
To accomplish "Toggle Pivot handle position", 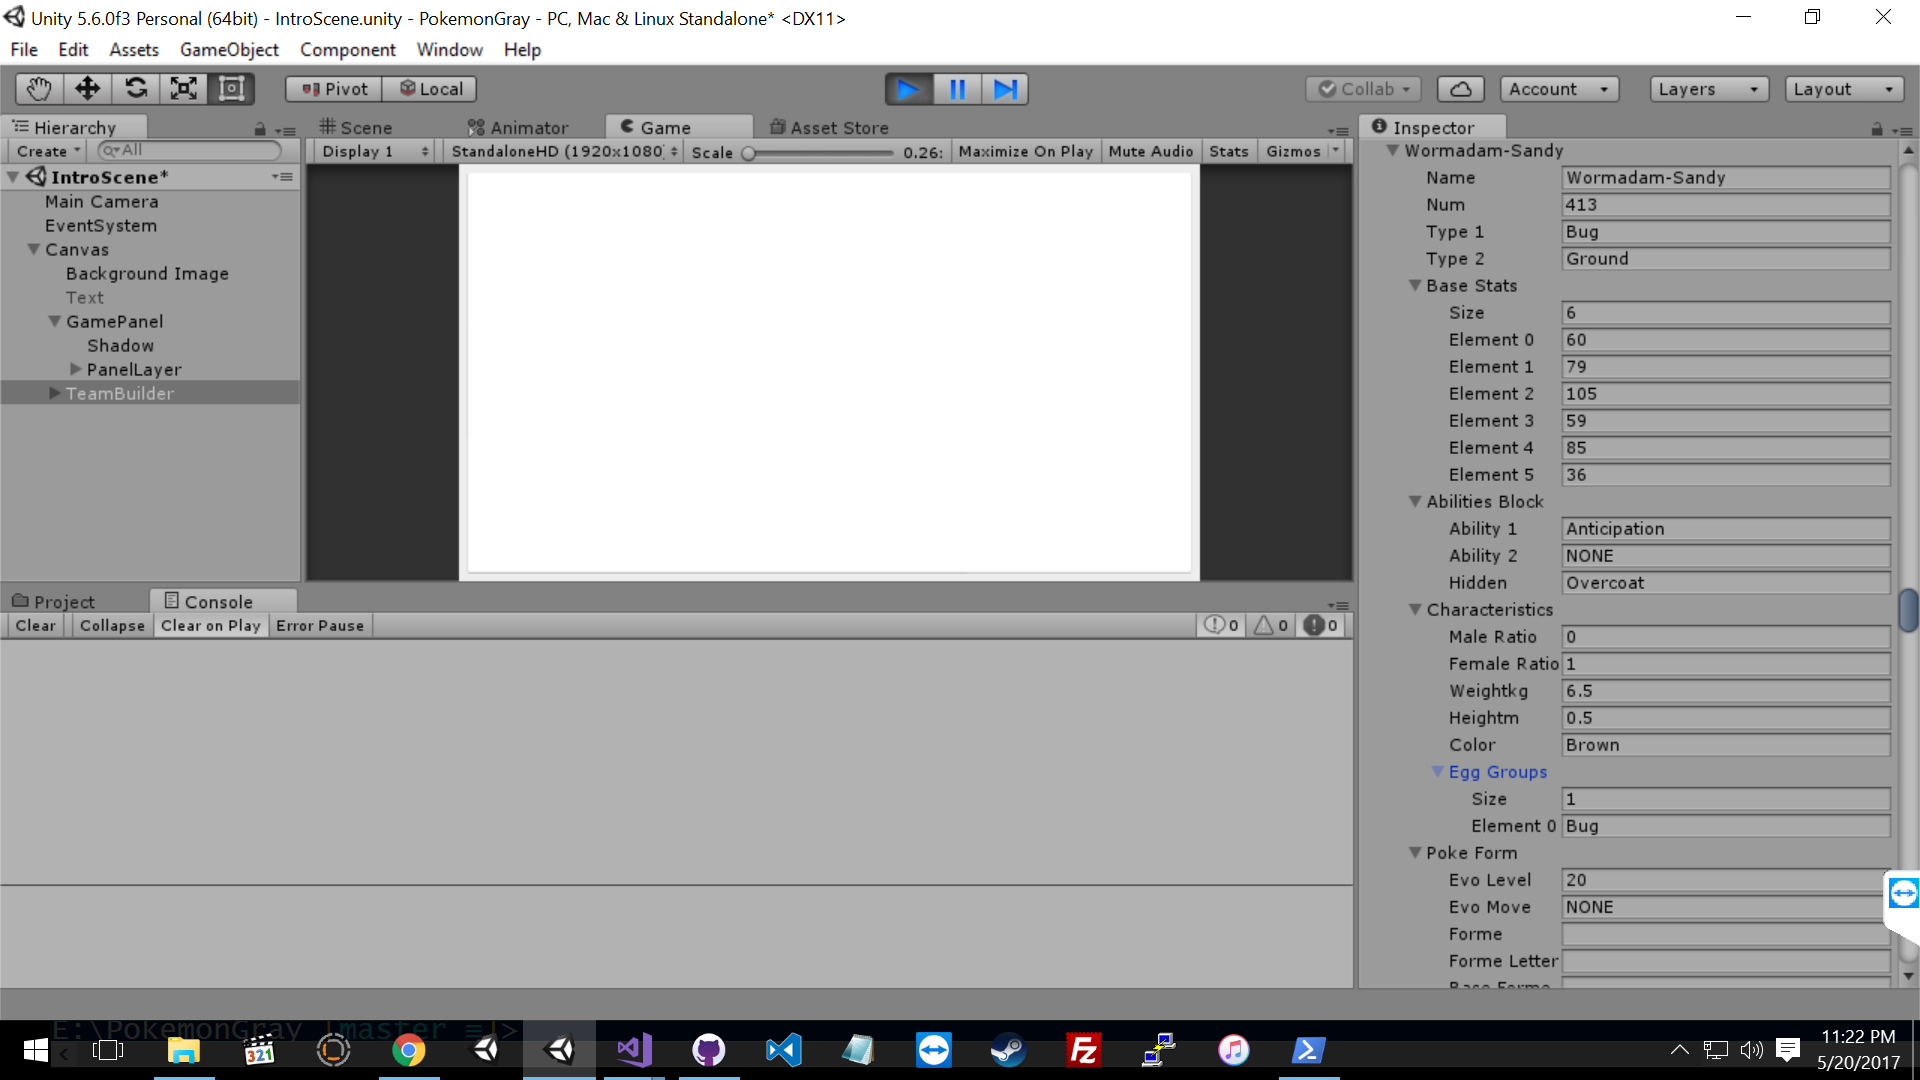I will point(334,89).
